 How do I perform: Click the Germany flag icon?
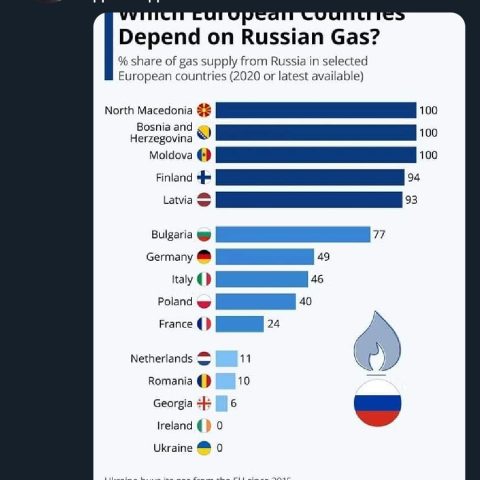click(204, 257)
